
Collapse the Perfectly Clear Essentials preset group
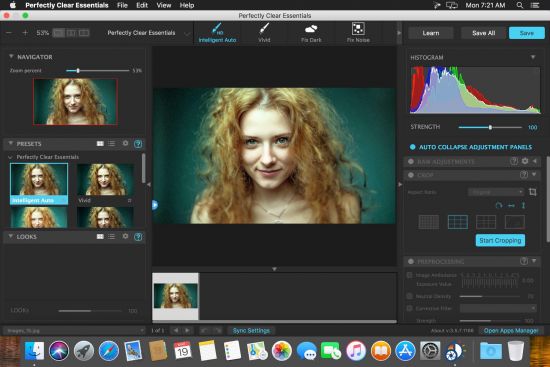point(11,157)
